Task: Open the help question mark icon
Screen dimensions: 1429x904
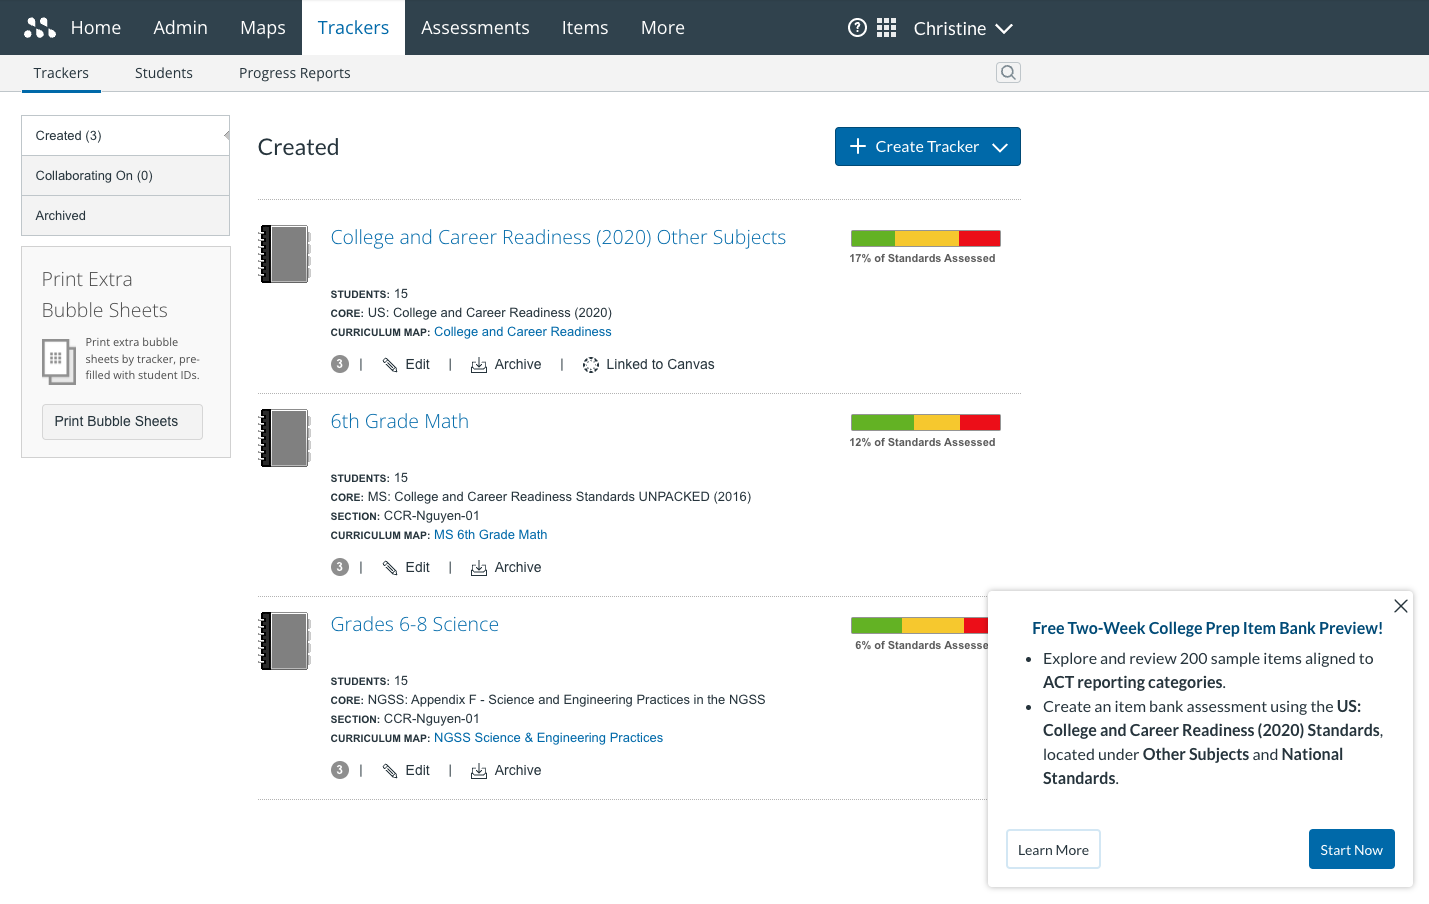Action: (x=857, y=28)
